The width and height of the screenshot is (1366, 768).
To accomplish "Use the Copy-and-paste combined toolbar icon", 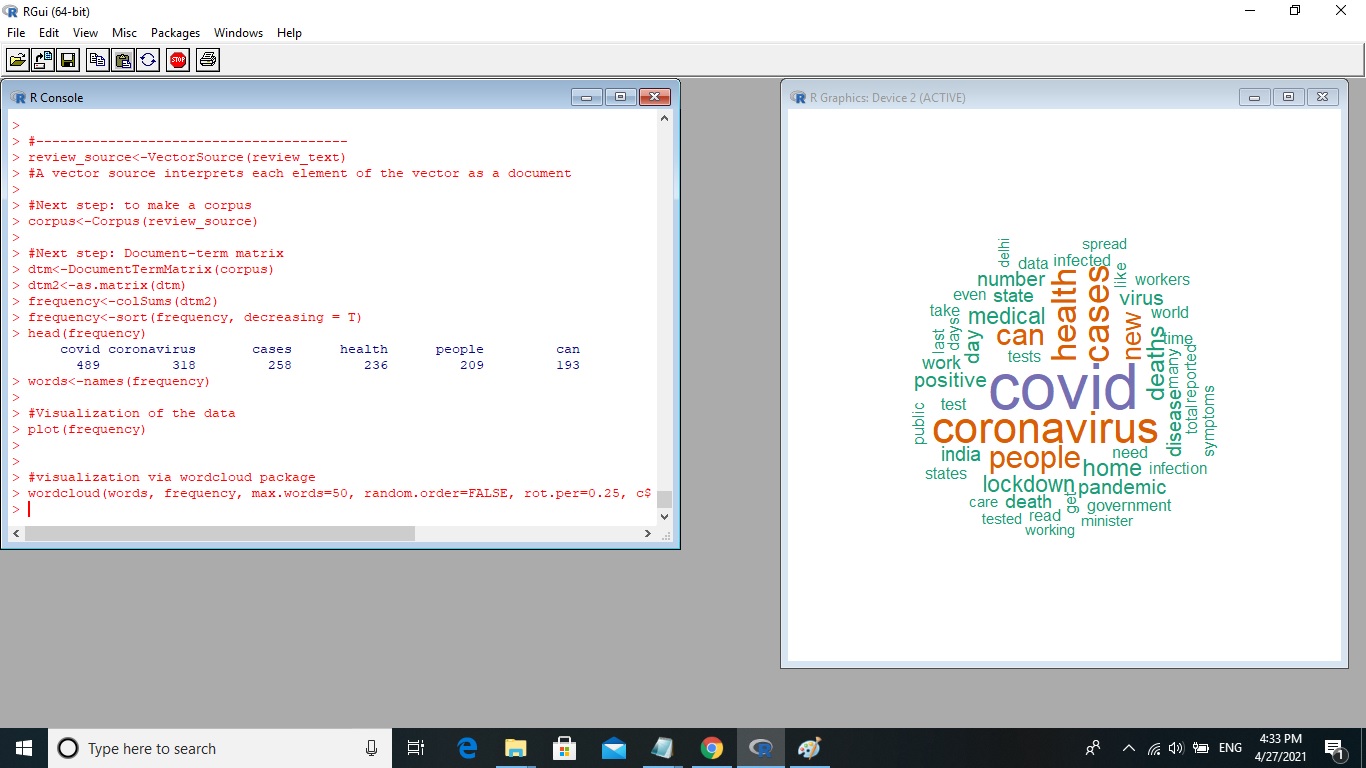I will [146, 59].
